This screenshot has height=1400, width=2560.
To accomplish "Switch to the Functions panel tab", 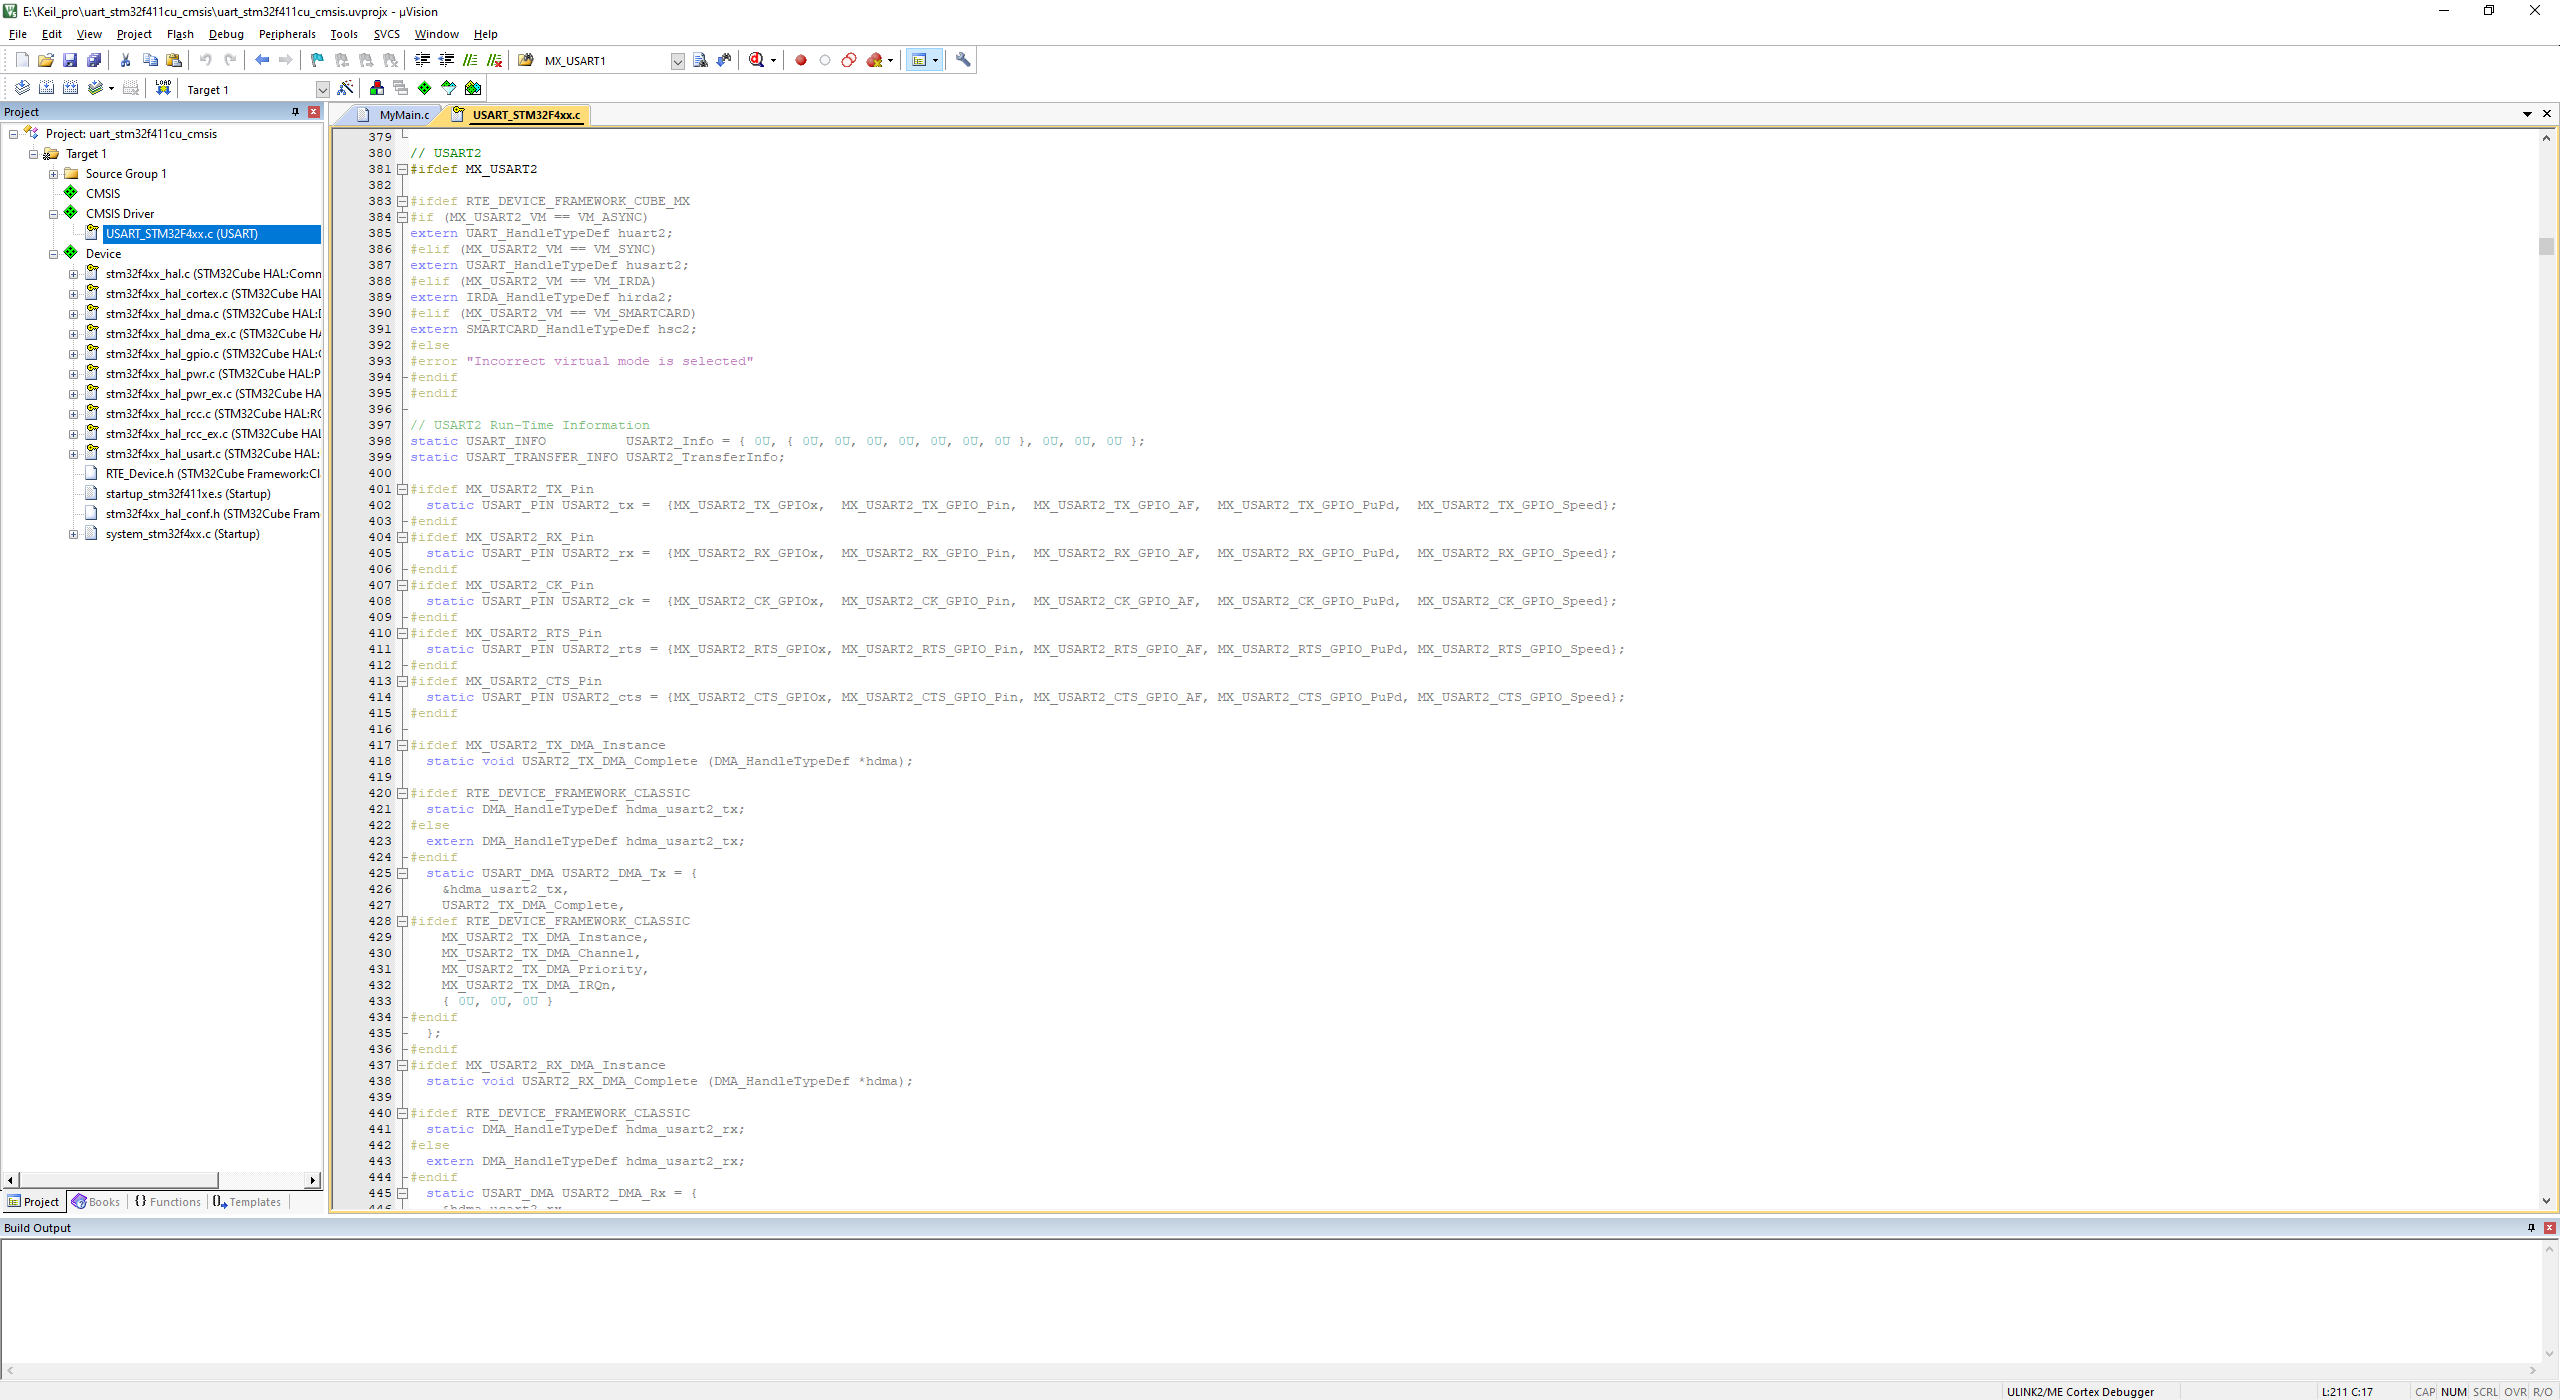I will point(169,1202).
